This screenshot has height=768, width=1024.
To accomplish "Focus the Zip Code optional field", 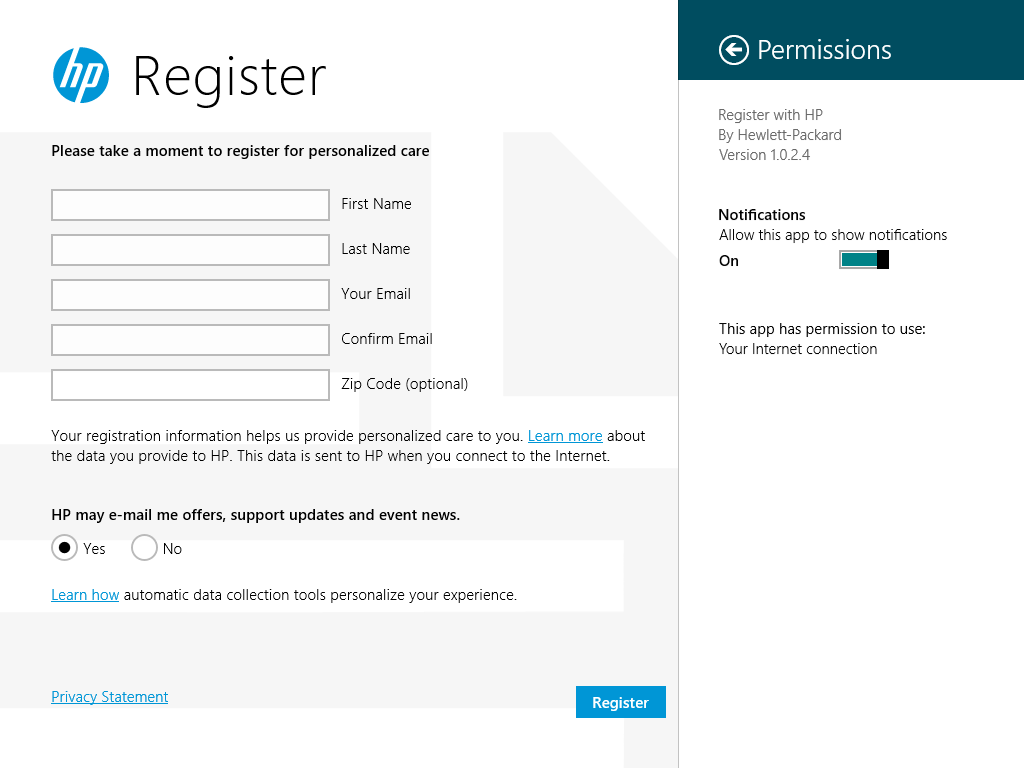I will (x=190, y=385).
